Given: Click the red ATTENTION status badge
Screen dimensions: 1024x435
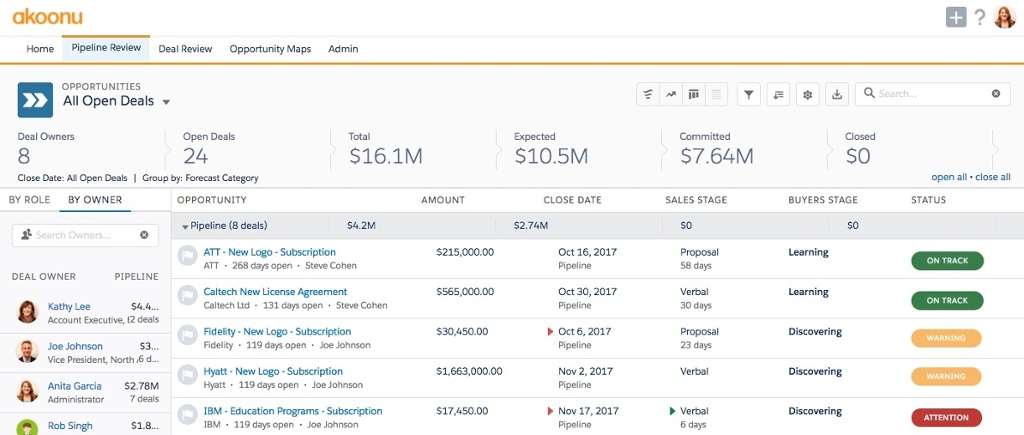Looking at the screenshot, I should coord(946,418).
